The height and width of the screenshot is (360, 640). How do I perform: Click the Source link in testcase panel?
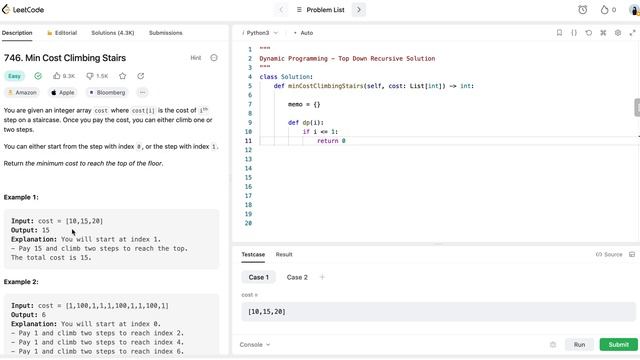(609, 254)
